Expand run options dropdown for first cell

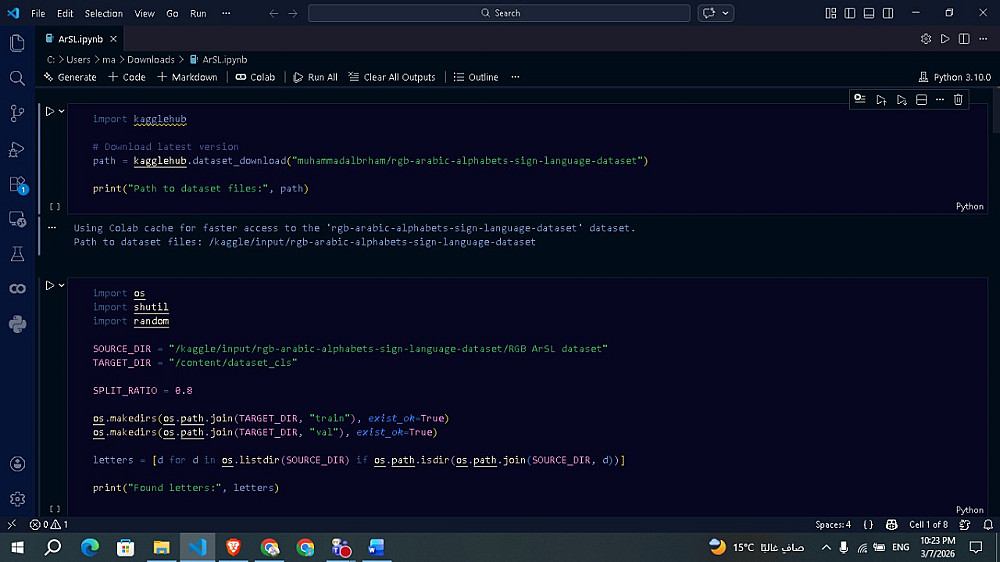(x=61, y=111)
